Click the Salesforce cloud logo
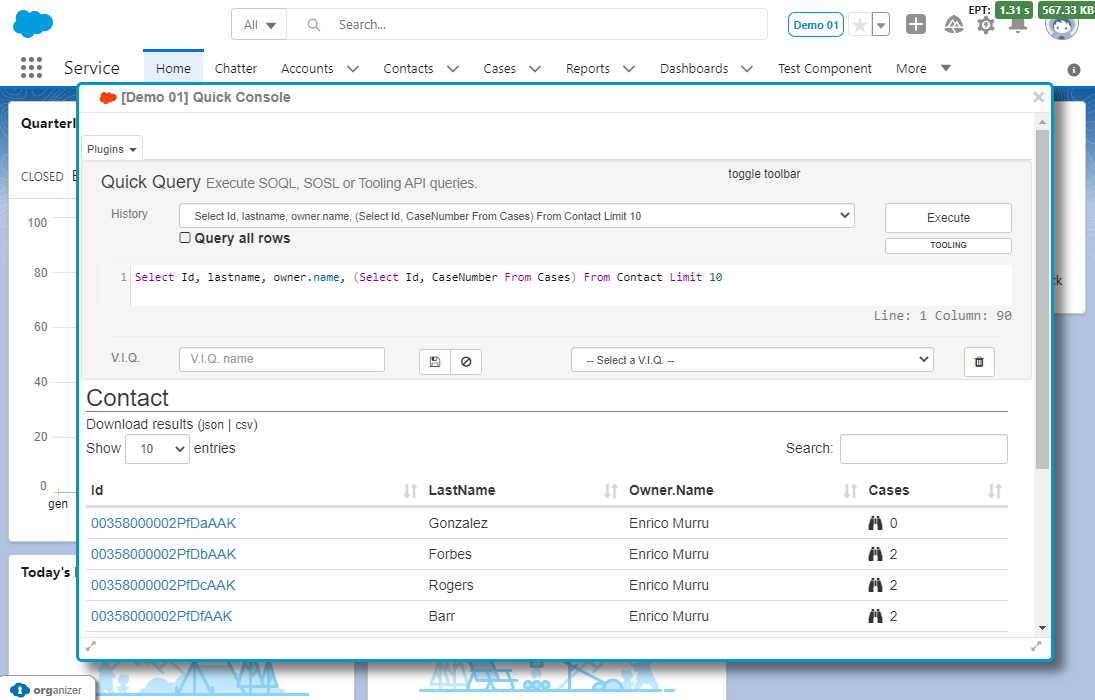This screenshot has height=700, width=1095. [33, 24]
